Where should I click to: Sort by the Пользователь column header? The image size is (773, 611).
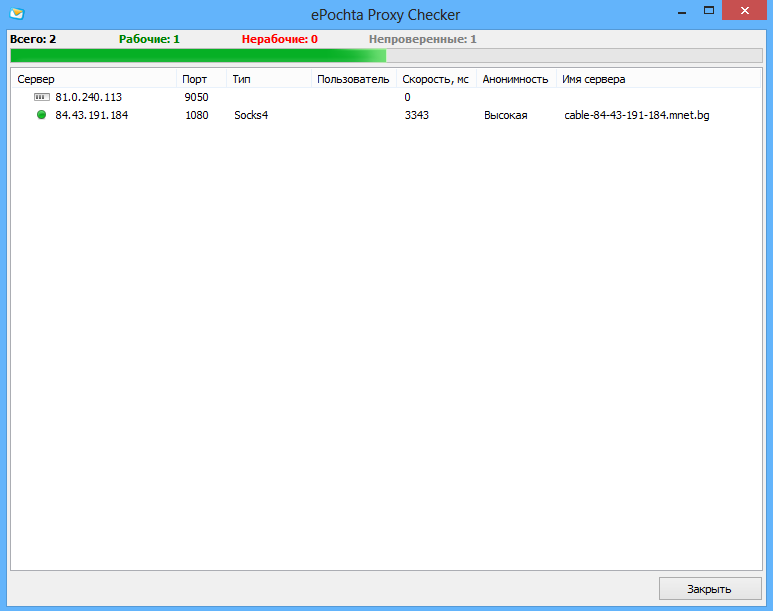tap(353, 79)
